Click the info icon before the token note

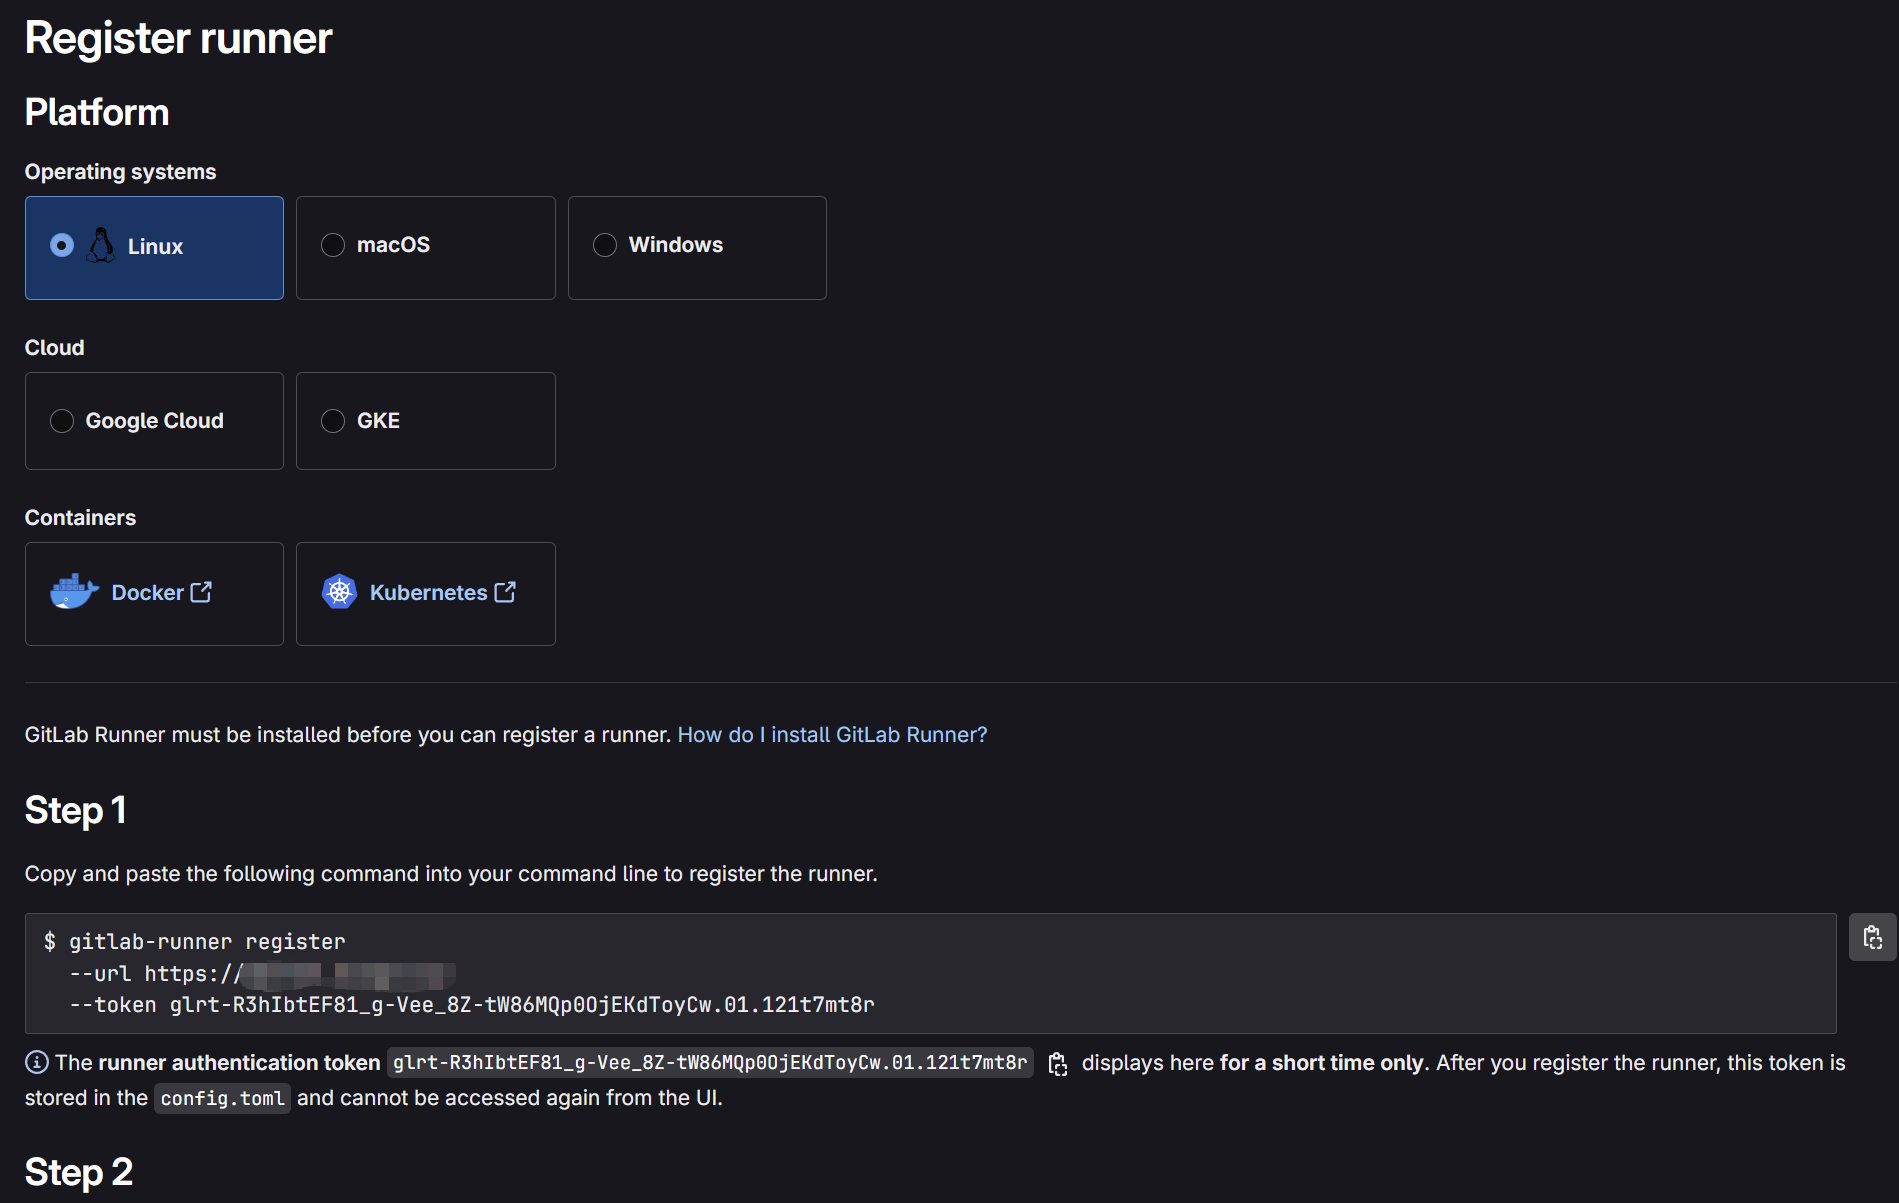pos(36,1062)
